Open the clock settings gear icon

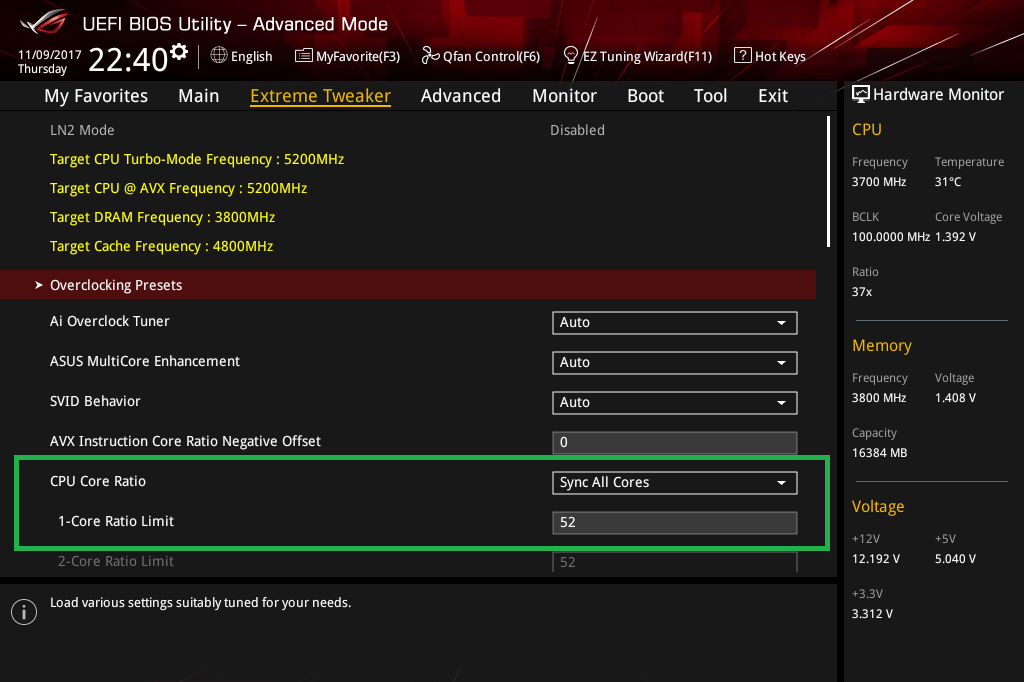(x=179, y=52)
